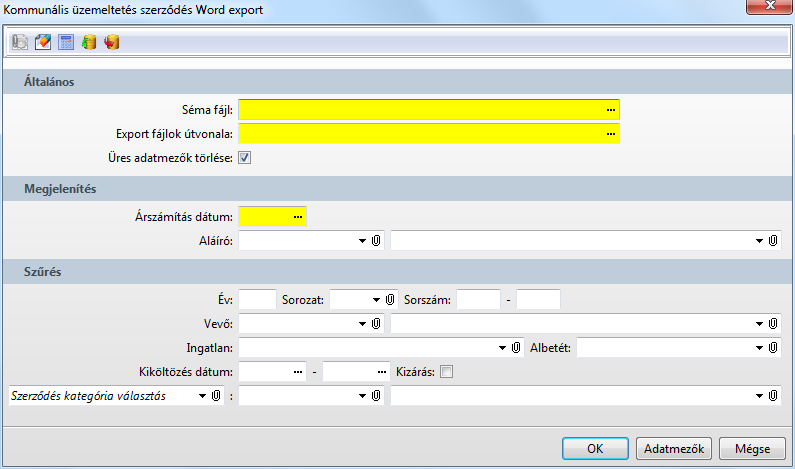
Task: Click paperclip of the category code field
Action: click(x=376, y=395)
